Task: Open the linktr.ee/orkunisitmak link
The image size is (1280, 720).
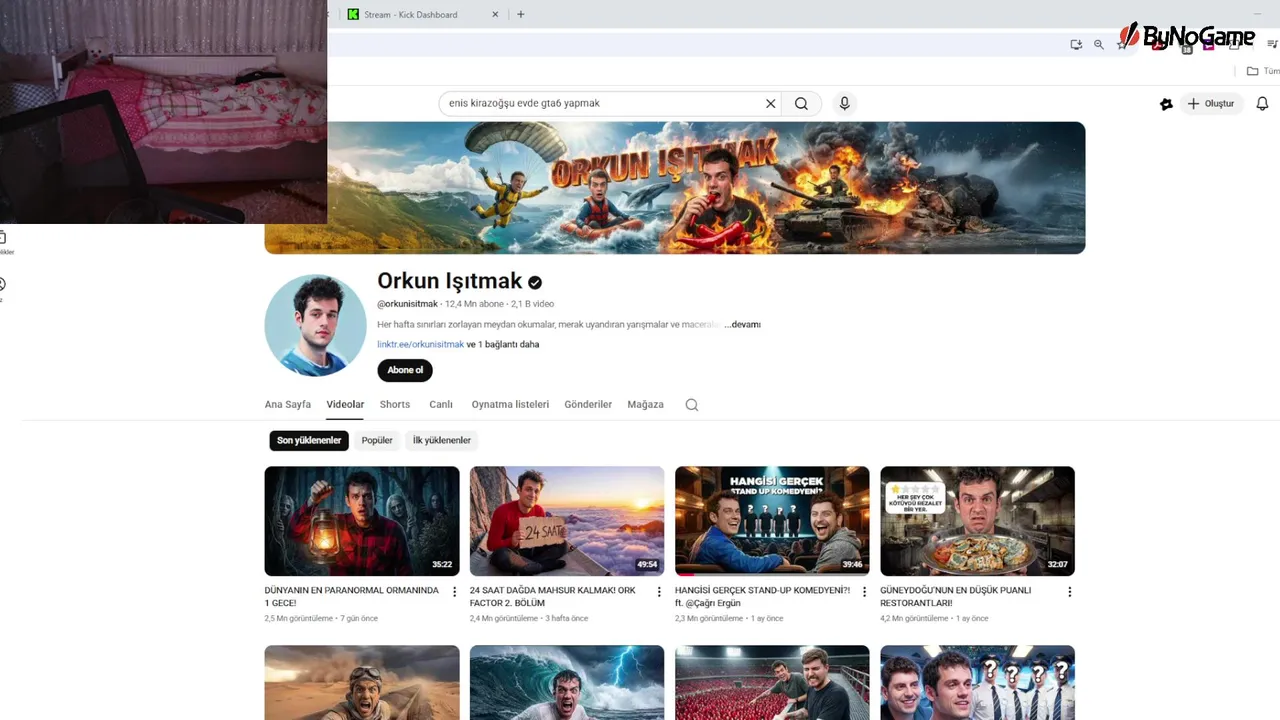Action: 420,344
